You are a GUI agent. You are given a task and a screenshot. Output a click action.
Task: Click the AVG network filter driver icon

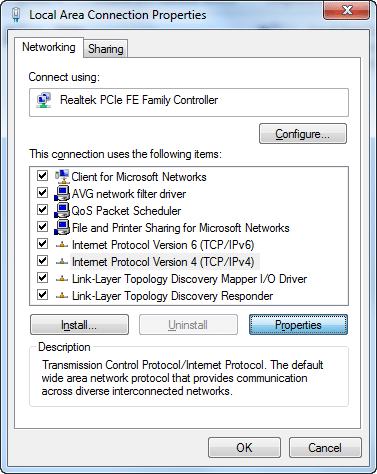click(62, 193)
